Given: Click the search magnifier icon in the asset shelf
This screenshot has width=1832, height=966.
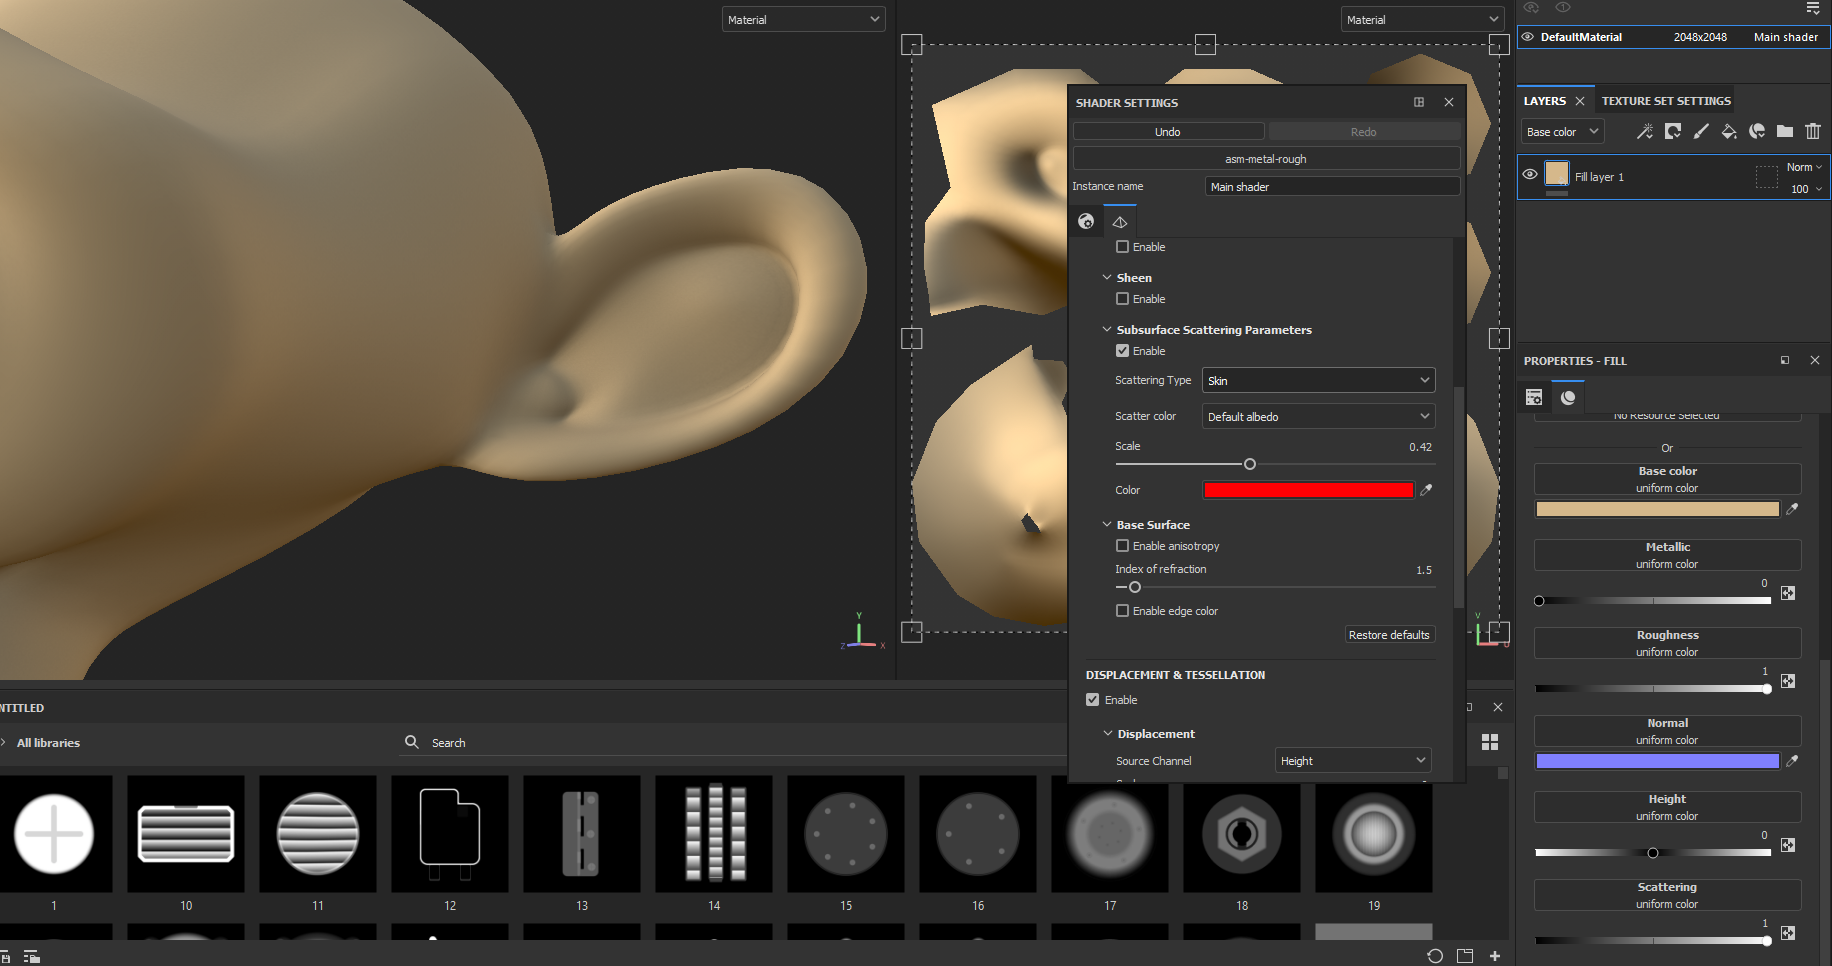Looking at the screenshot, I should [x=411, y=742].
